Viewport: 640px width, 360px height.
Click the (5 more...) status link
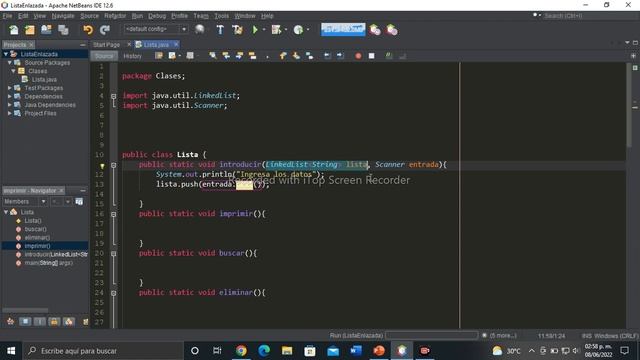click(x=503, y=336)
